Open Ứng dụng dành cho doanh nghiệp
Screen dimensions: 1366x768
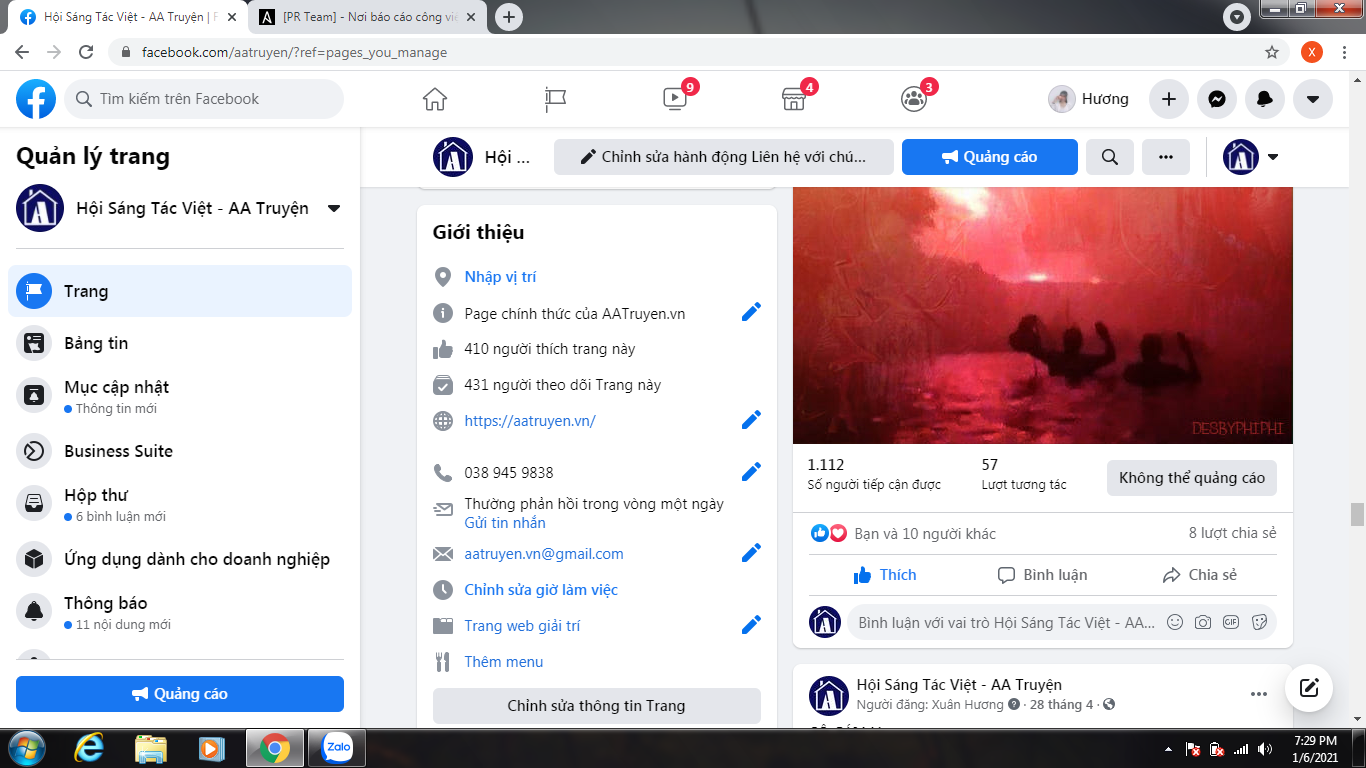coord(180,559)
